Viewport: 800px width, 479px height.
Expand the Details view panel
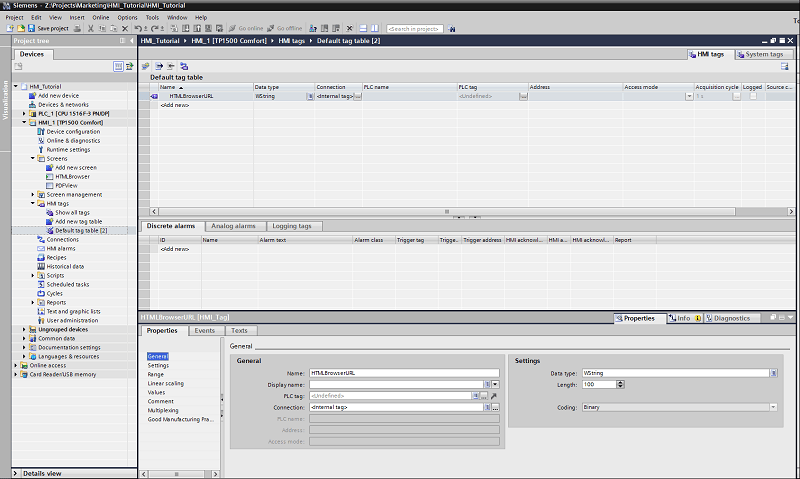pos(15,473)
